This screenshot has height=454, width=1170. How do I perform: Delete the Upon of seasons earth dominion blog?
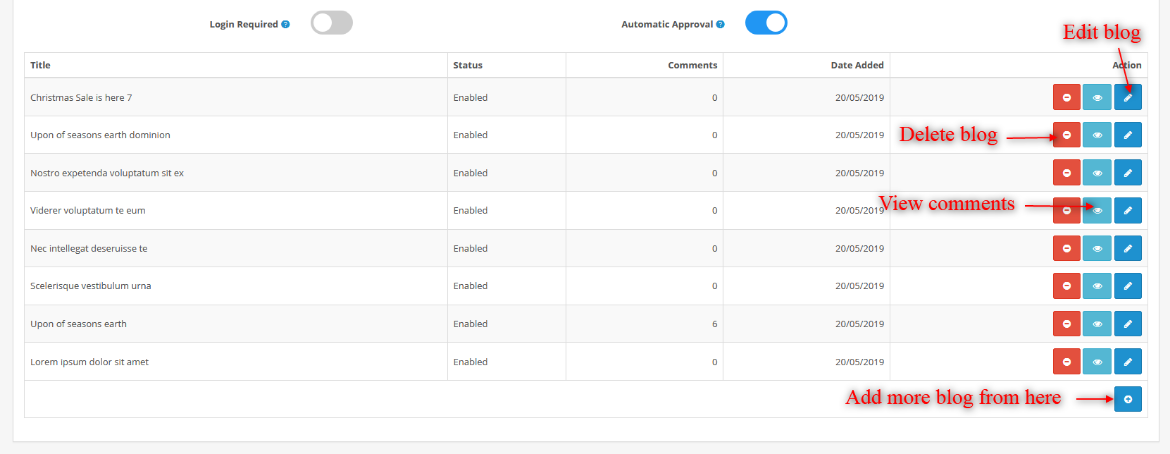tap(1067, 135)
